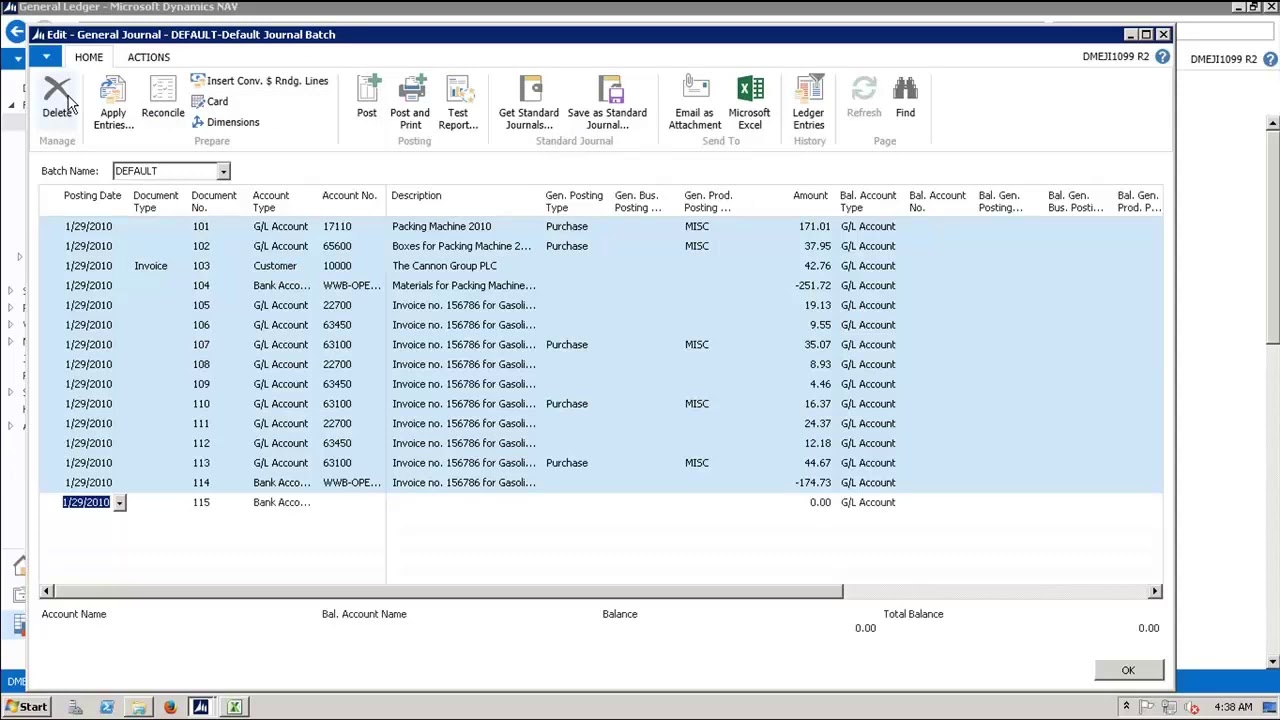Switch to the HOME tab

pos(88,57)
